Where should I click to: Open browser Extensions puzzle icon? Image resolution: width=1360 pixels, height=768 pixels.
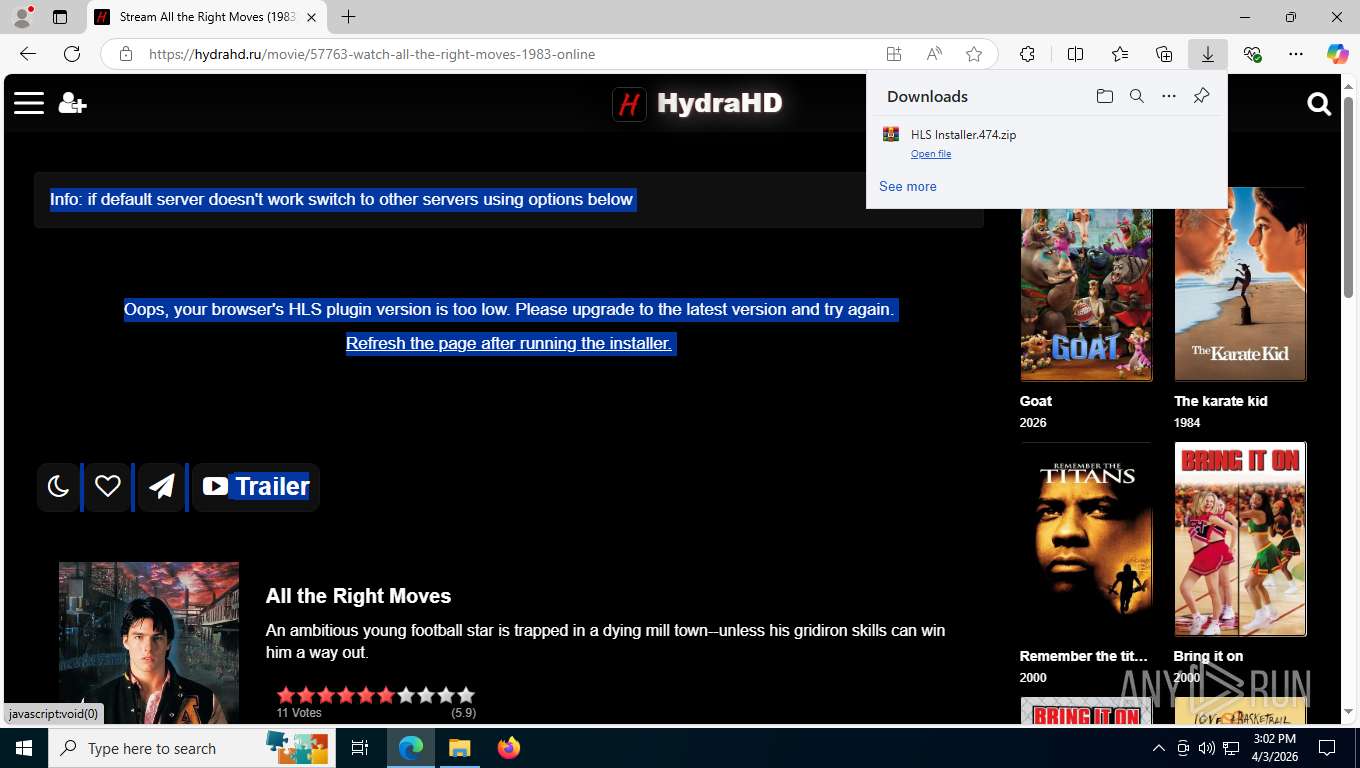(x=1027, y=54)
